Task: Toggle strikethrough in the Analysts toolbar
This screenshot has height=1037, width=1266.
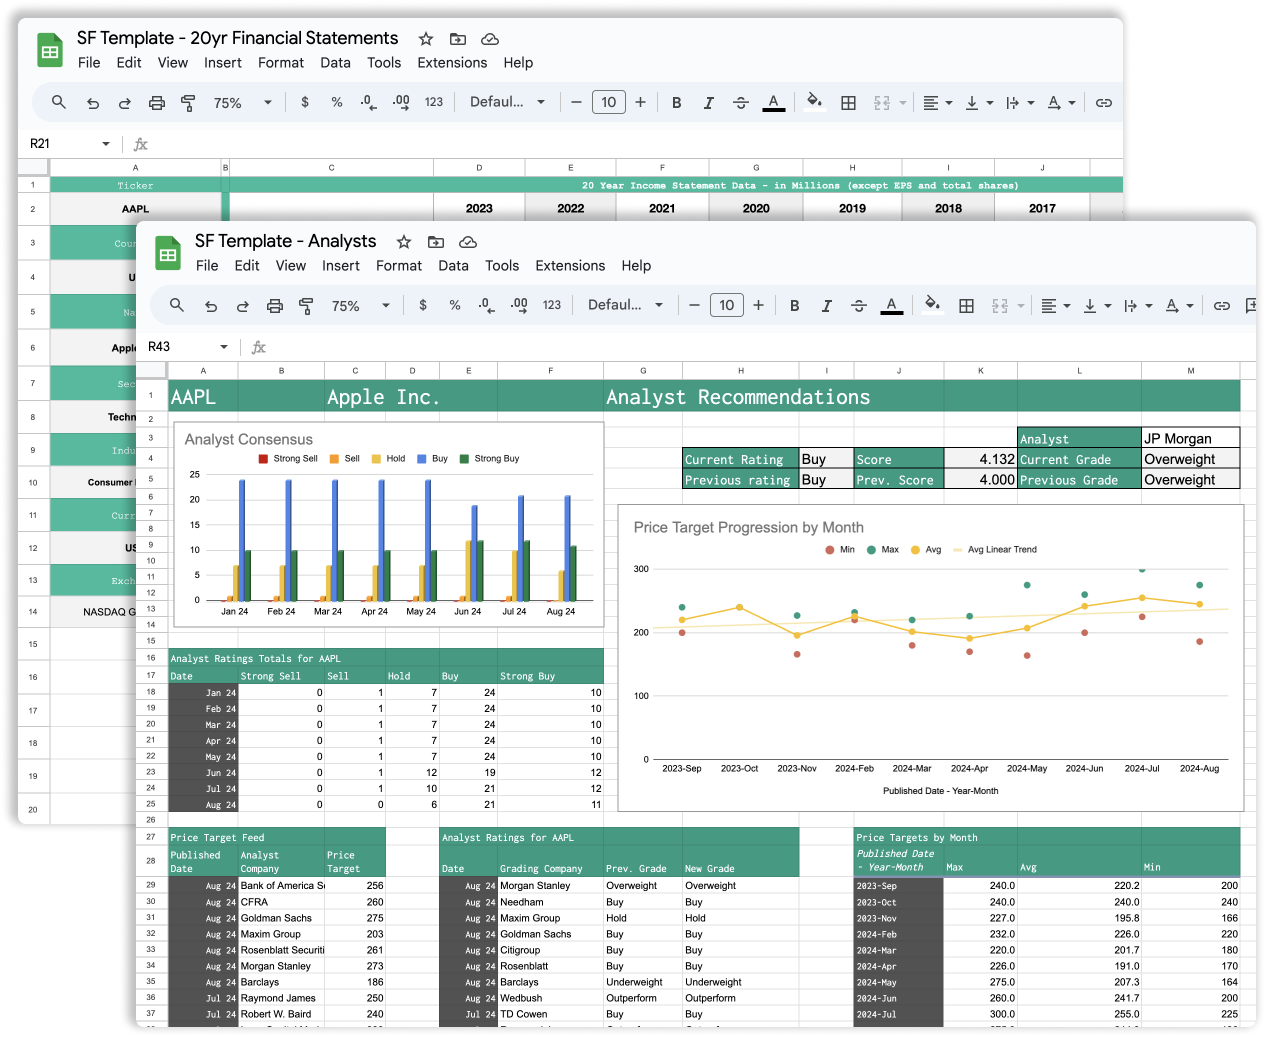Action: tap(858, 305)
